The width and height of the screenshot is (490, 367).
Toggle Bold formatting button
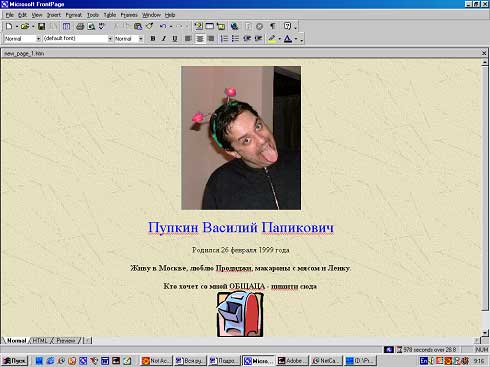(153, 39)
